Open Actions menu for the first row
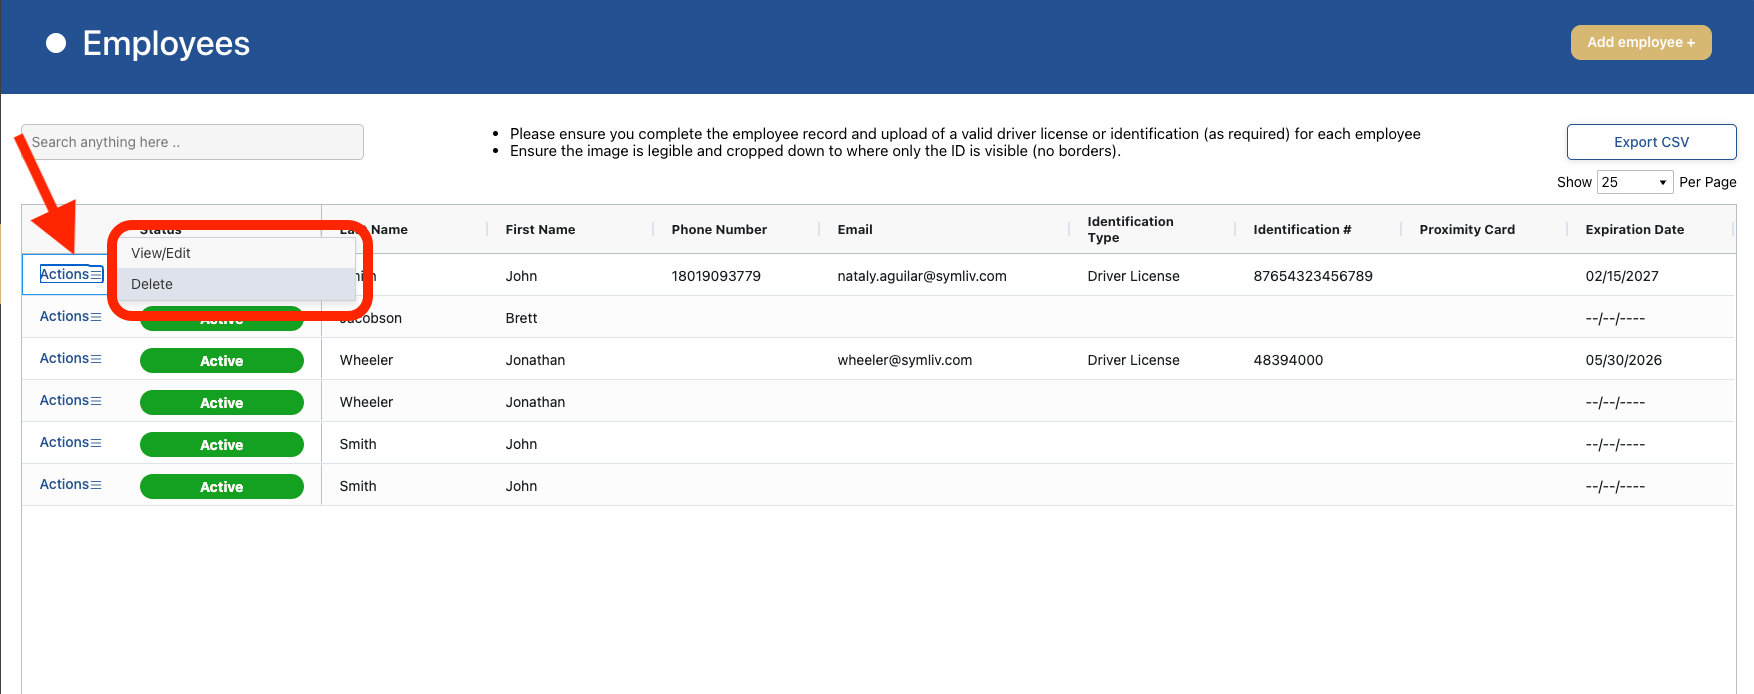This screenshot has height=694, width=1754. [70, 274]
